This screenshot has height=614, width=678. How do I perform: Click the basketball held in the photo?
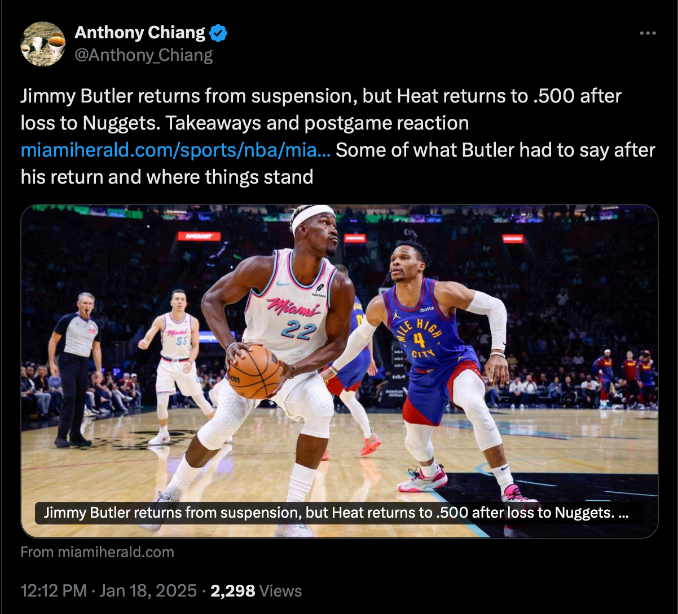click(x=254, y=371)
